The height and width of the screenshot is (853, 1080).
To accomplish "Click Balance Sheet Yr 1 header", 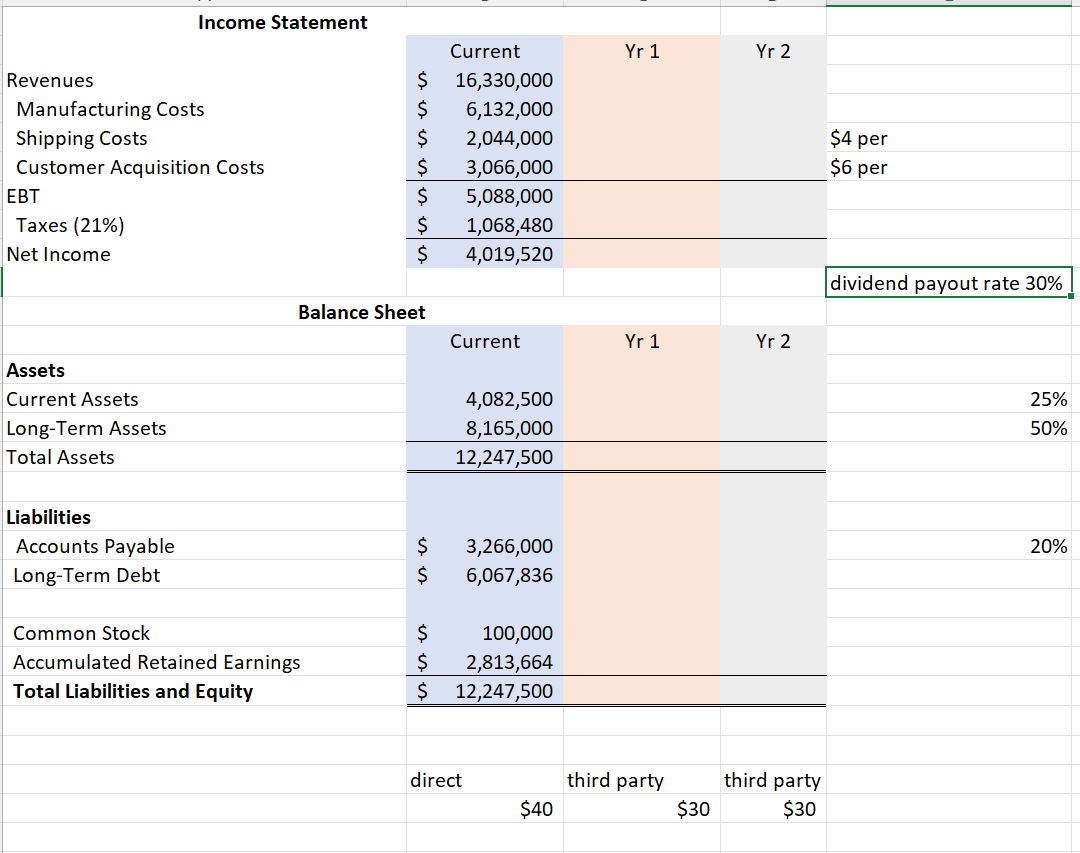I will [642, 341].
